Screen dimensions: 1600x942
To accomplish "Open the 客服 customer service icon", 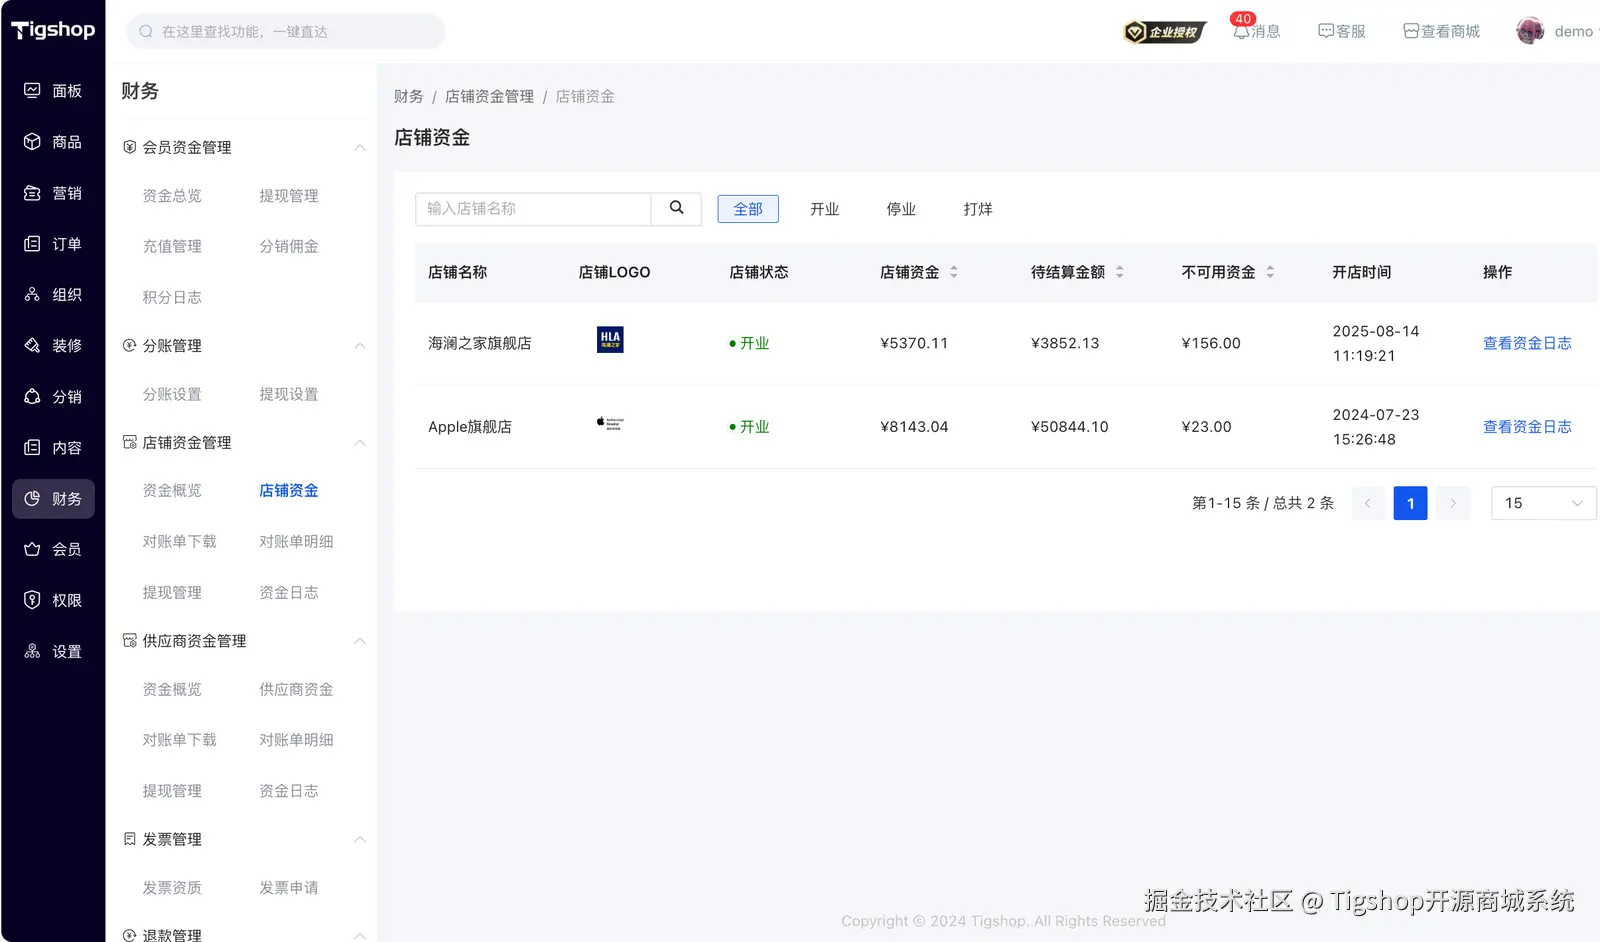I will pyautogui.click(x=1326, y=32).
